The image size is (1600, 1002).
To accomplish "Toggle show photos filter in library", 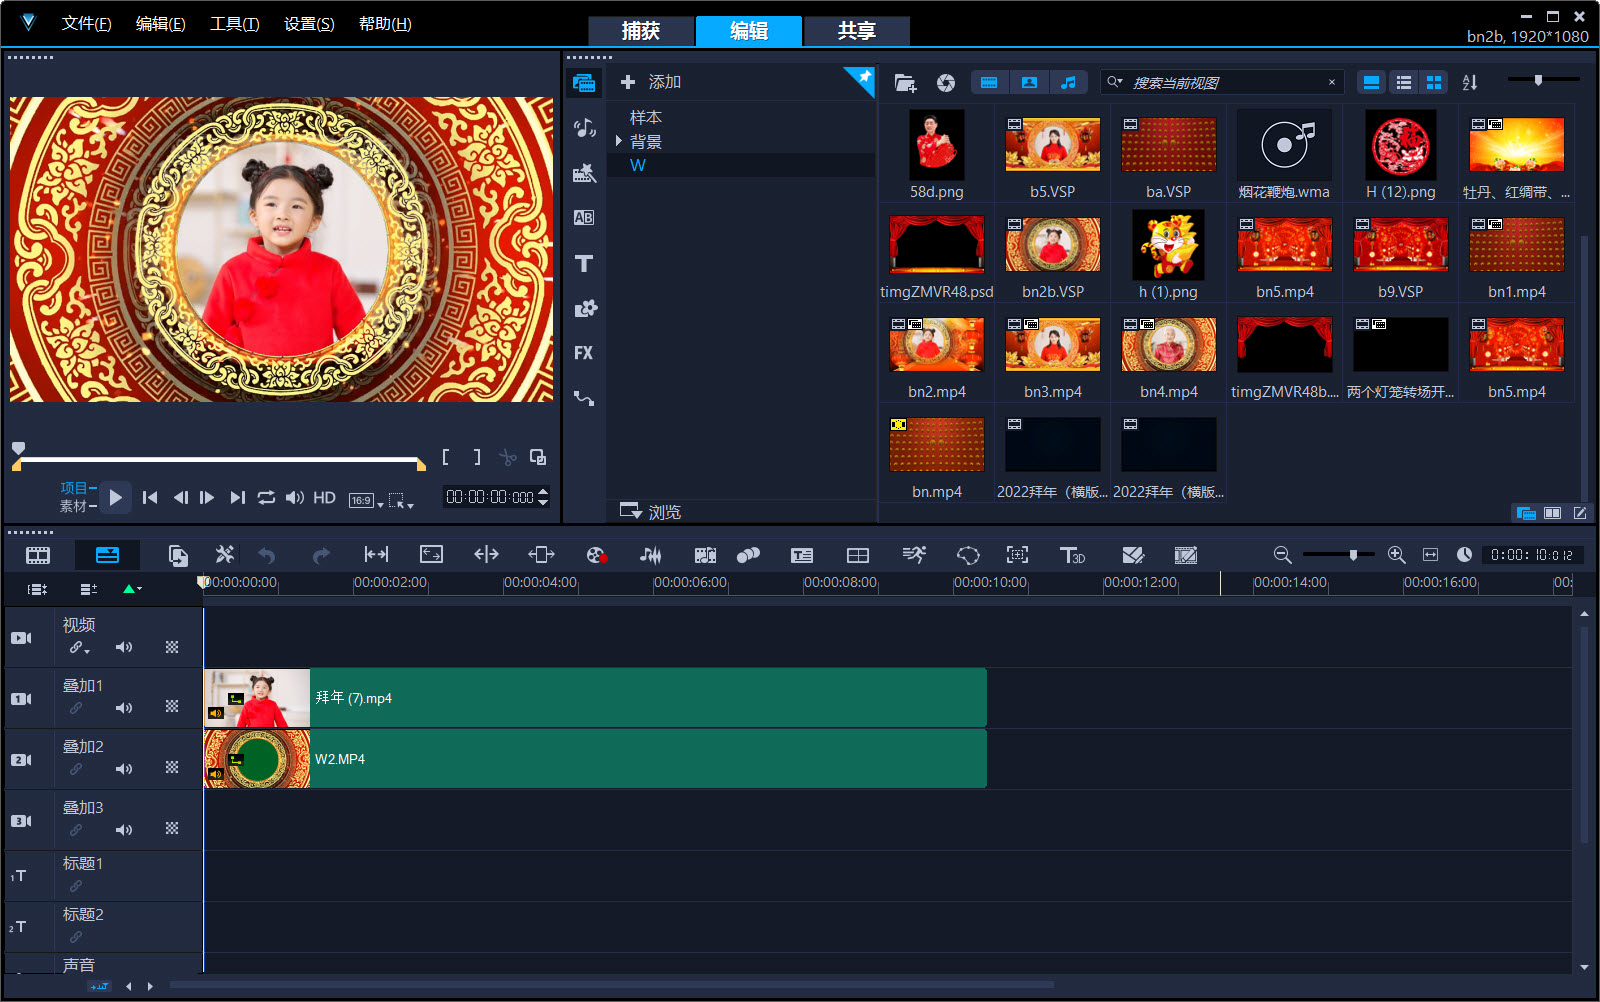I will (1029, 82).
